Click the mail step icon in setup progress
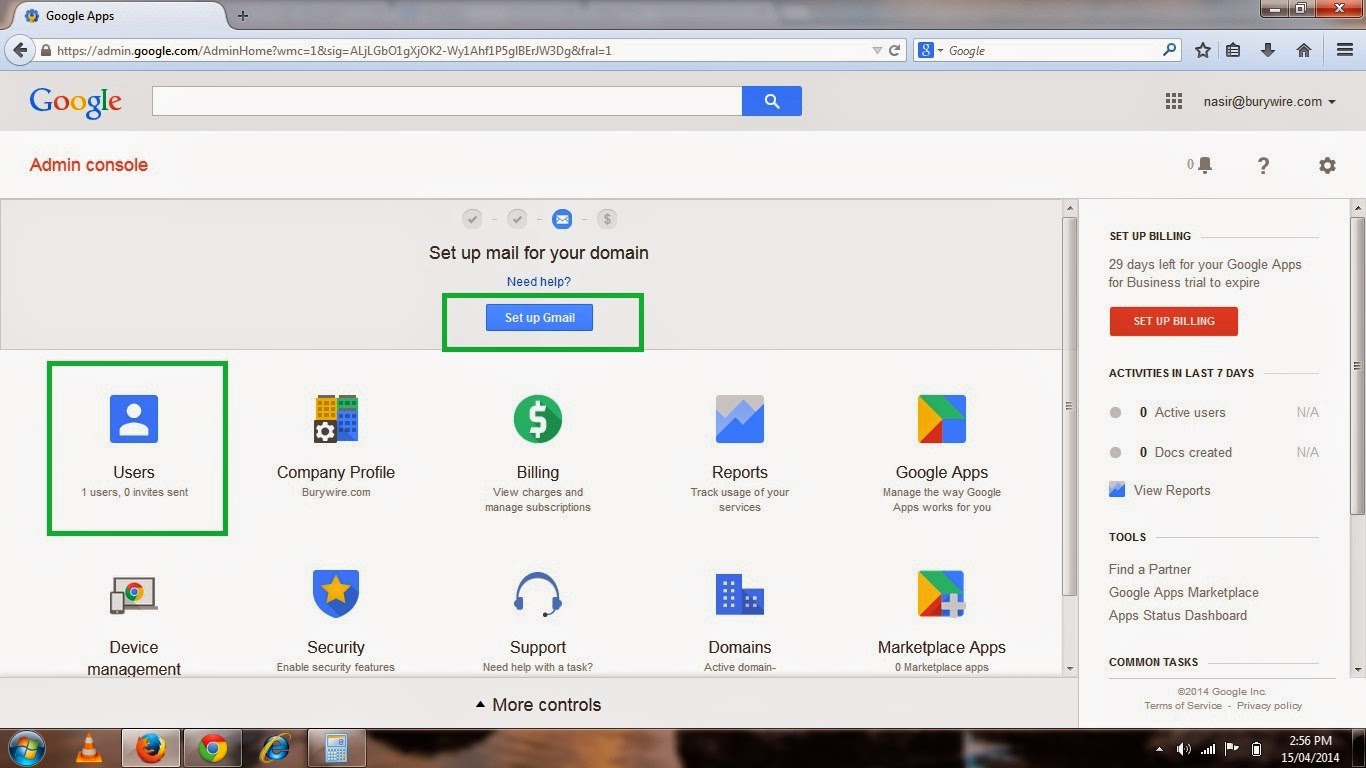This screenshot has width=1366, height=768. pos(562,218)
